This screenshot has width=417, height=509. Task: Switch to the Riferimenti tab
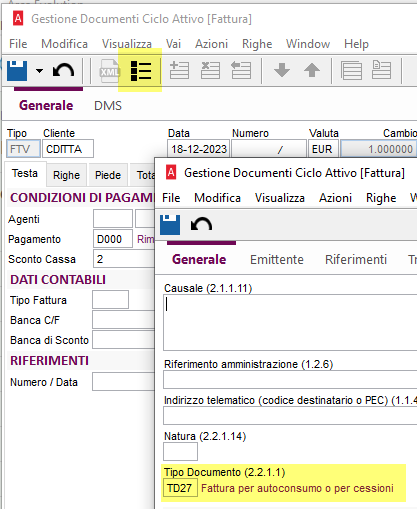(x=356, y=260)
